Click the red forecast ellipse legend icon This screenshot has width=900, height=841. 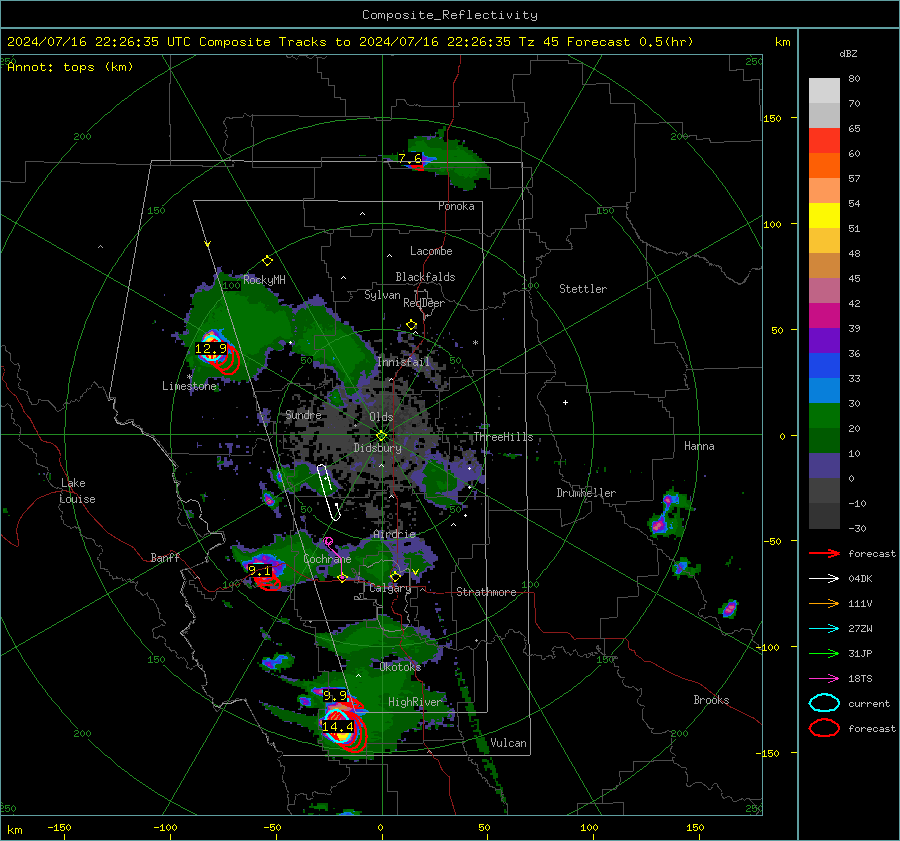824,728
